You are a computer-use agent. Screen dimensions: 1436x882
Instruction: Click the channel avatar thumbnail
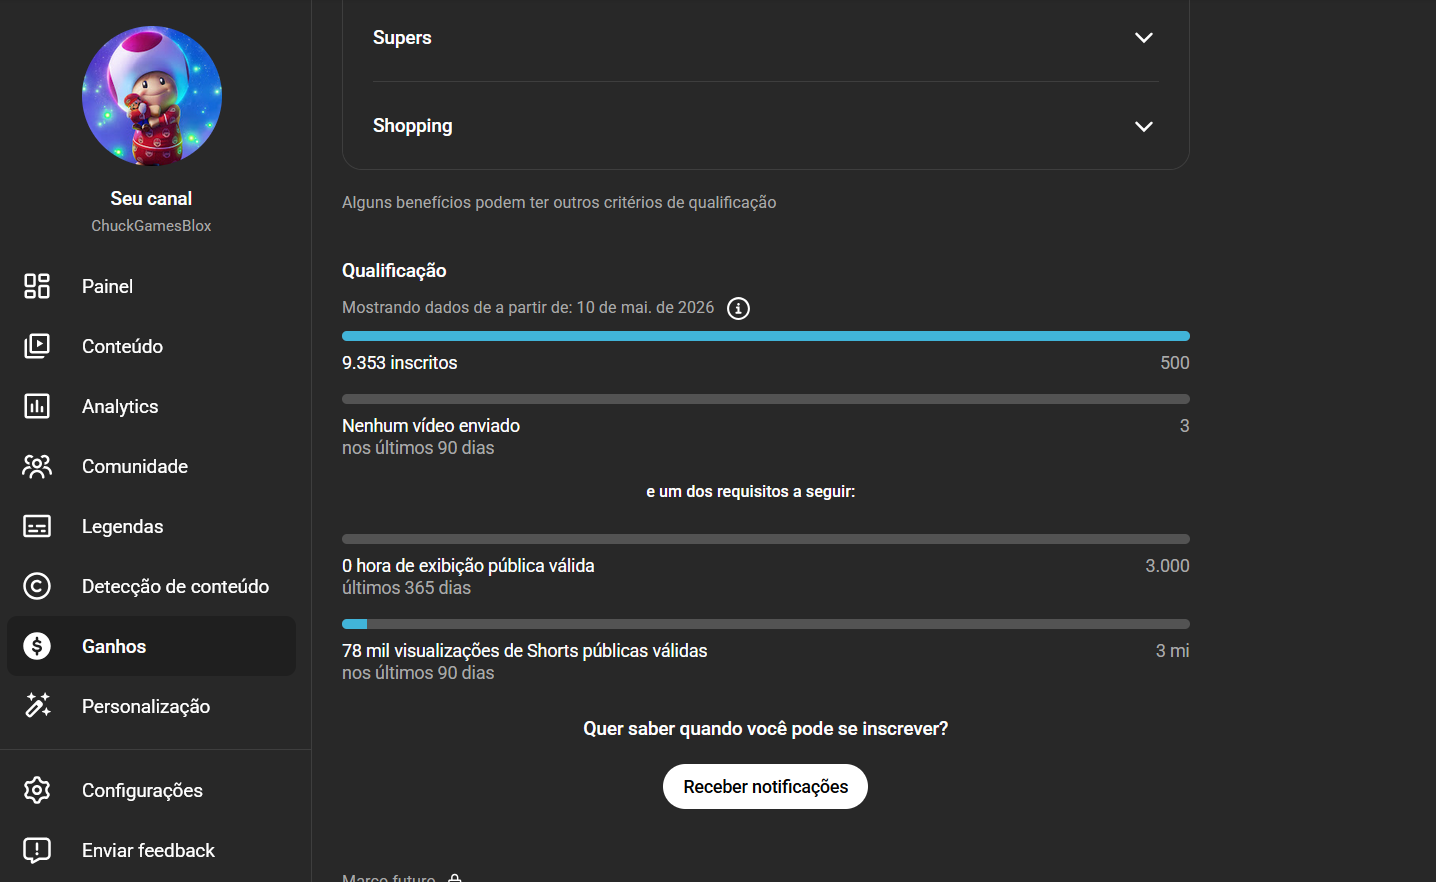tap(152, 96)
